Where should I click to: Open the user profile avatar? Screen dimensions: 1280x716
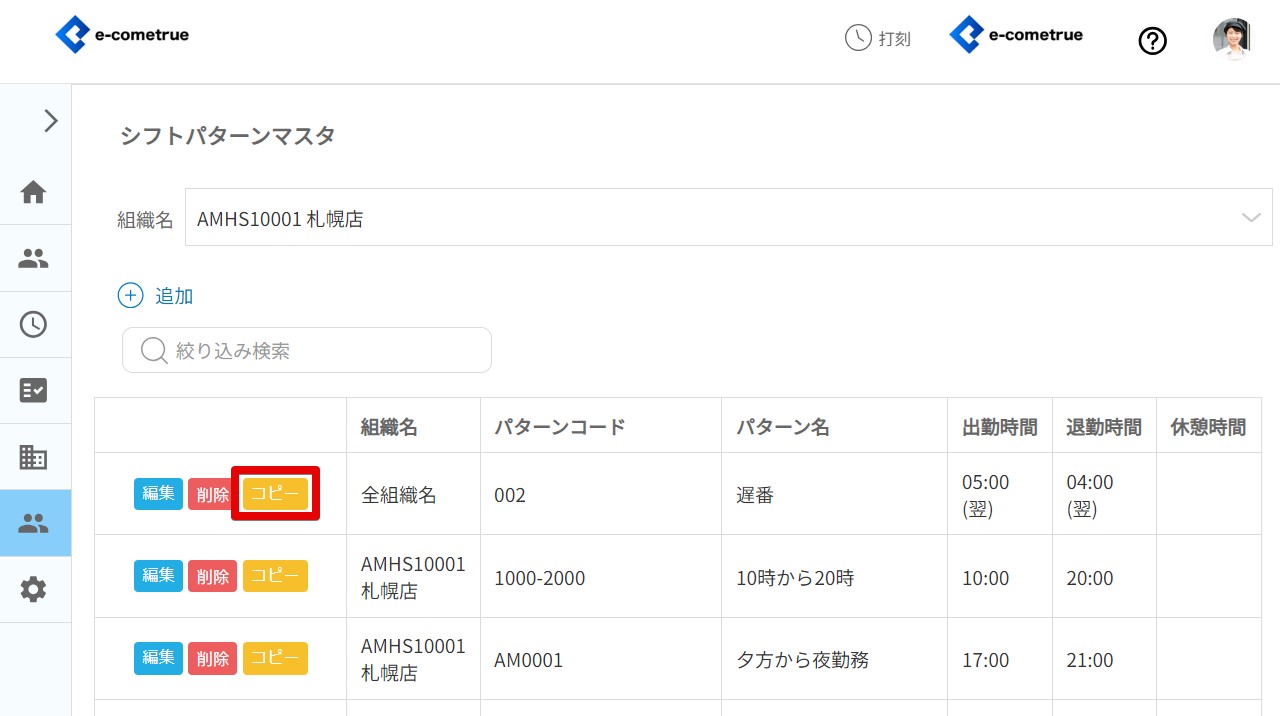[1231, 39]
